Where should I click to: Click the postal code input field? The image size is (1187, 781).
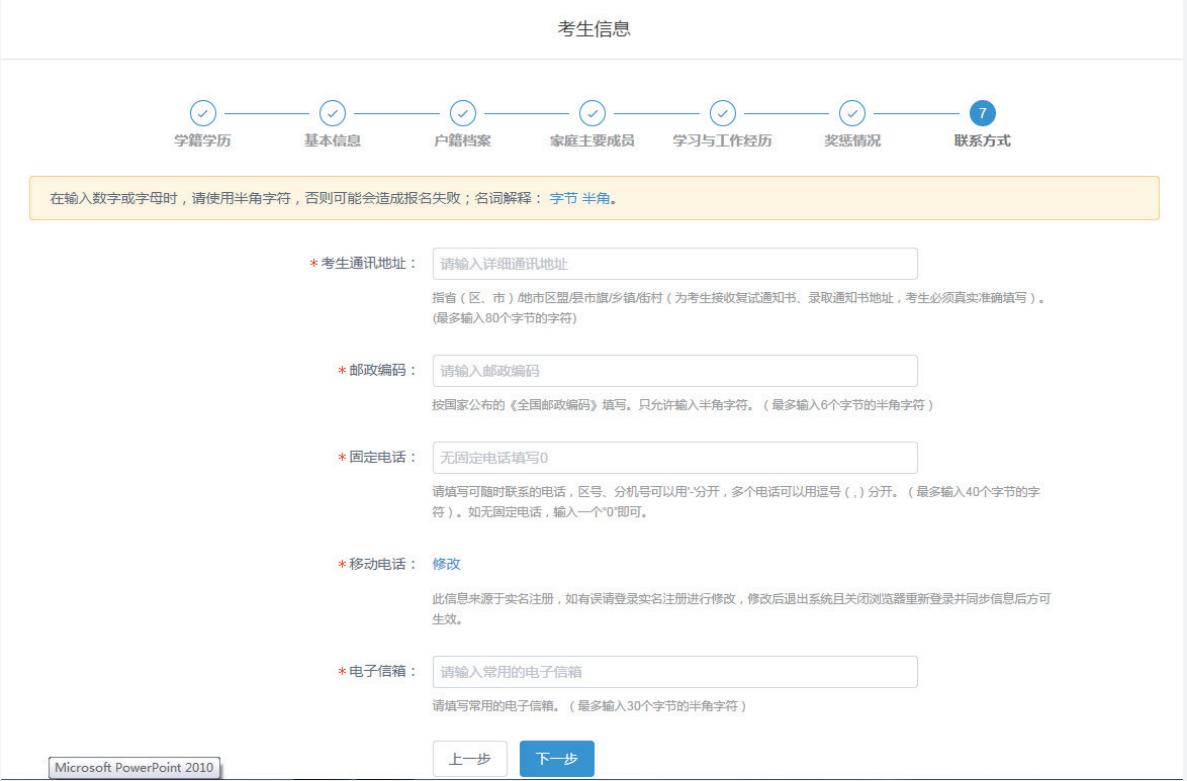coord(676,370)
